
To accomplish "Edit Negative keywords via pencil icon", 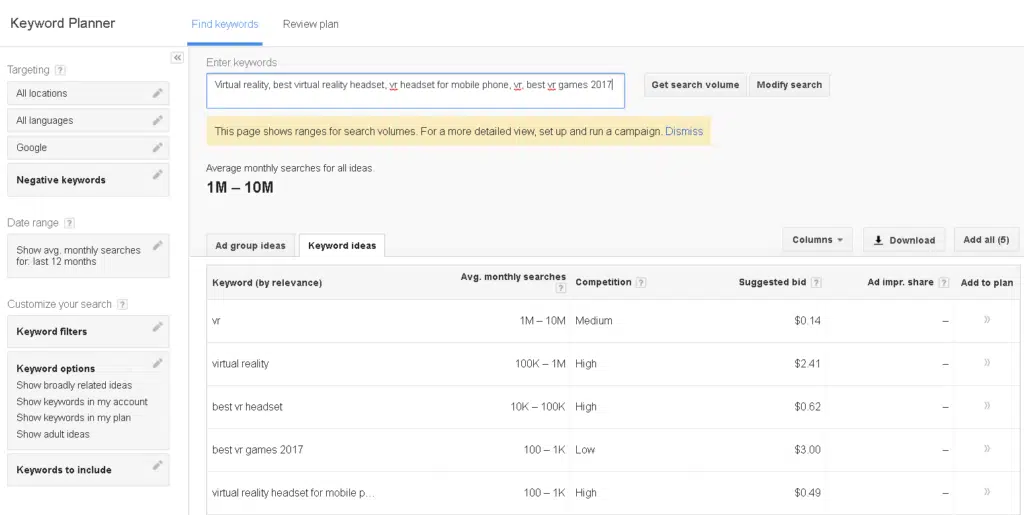I will [157, 175].
